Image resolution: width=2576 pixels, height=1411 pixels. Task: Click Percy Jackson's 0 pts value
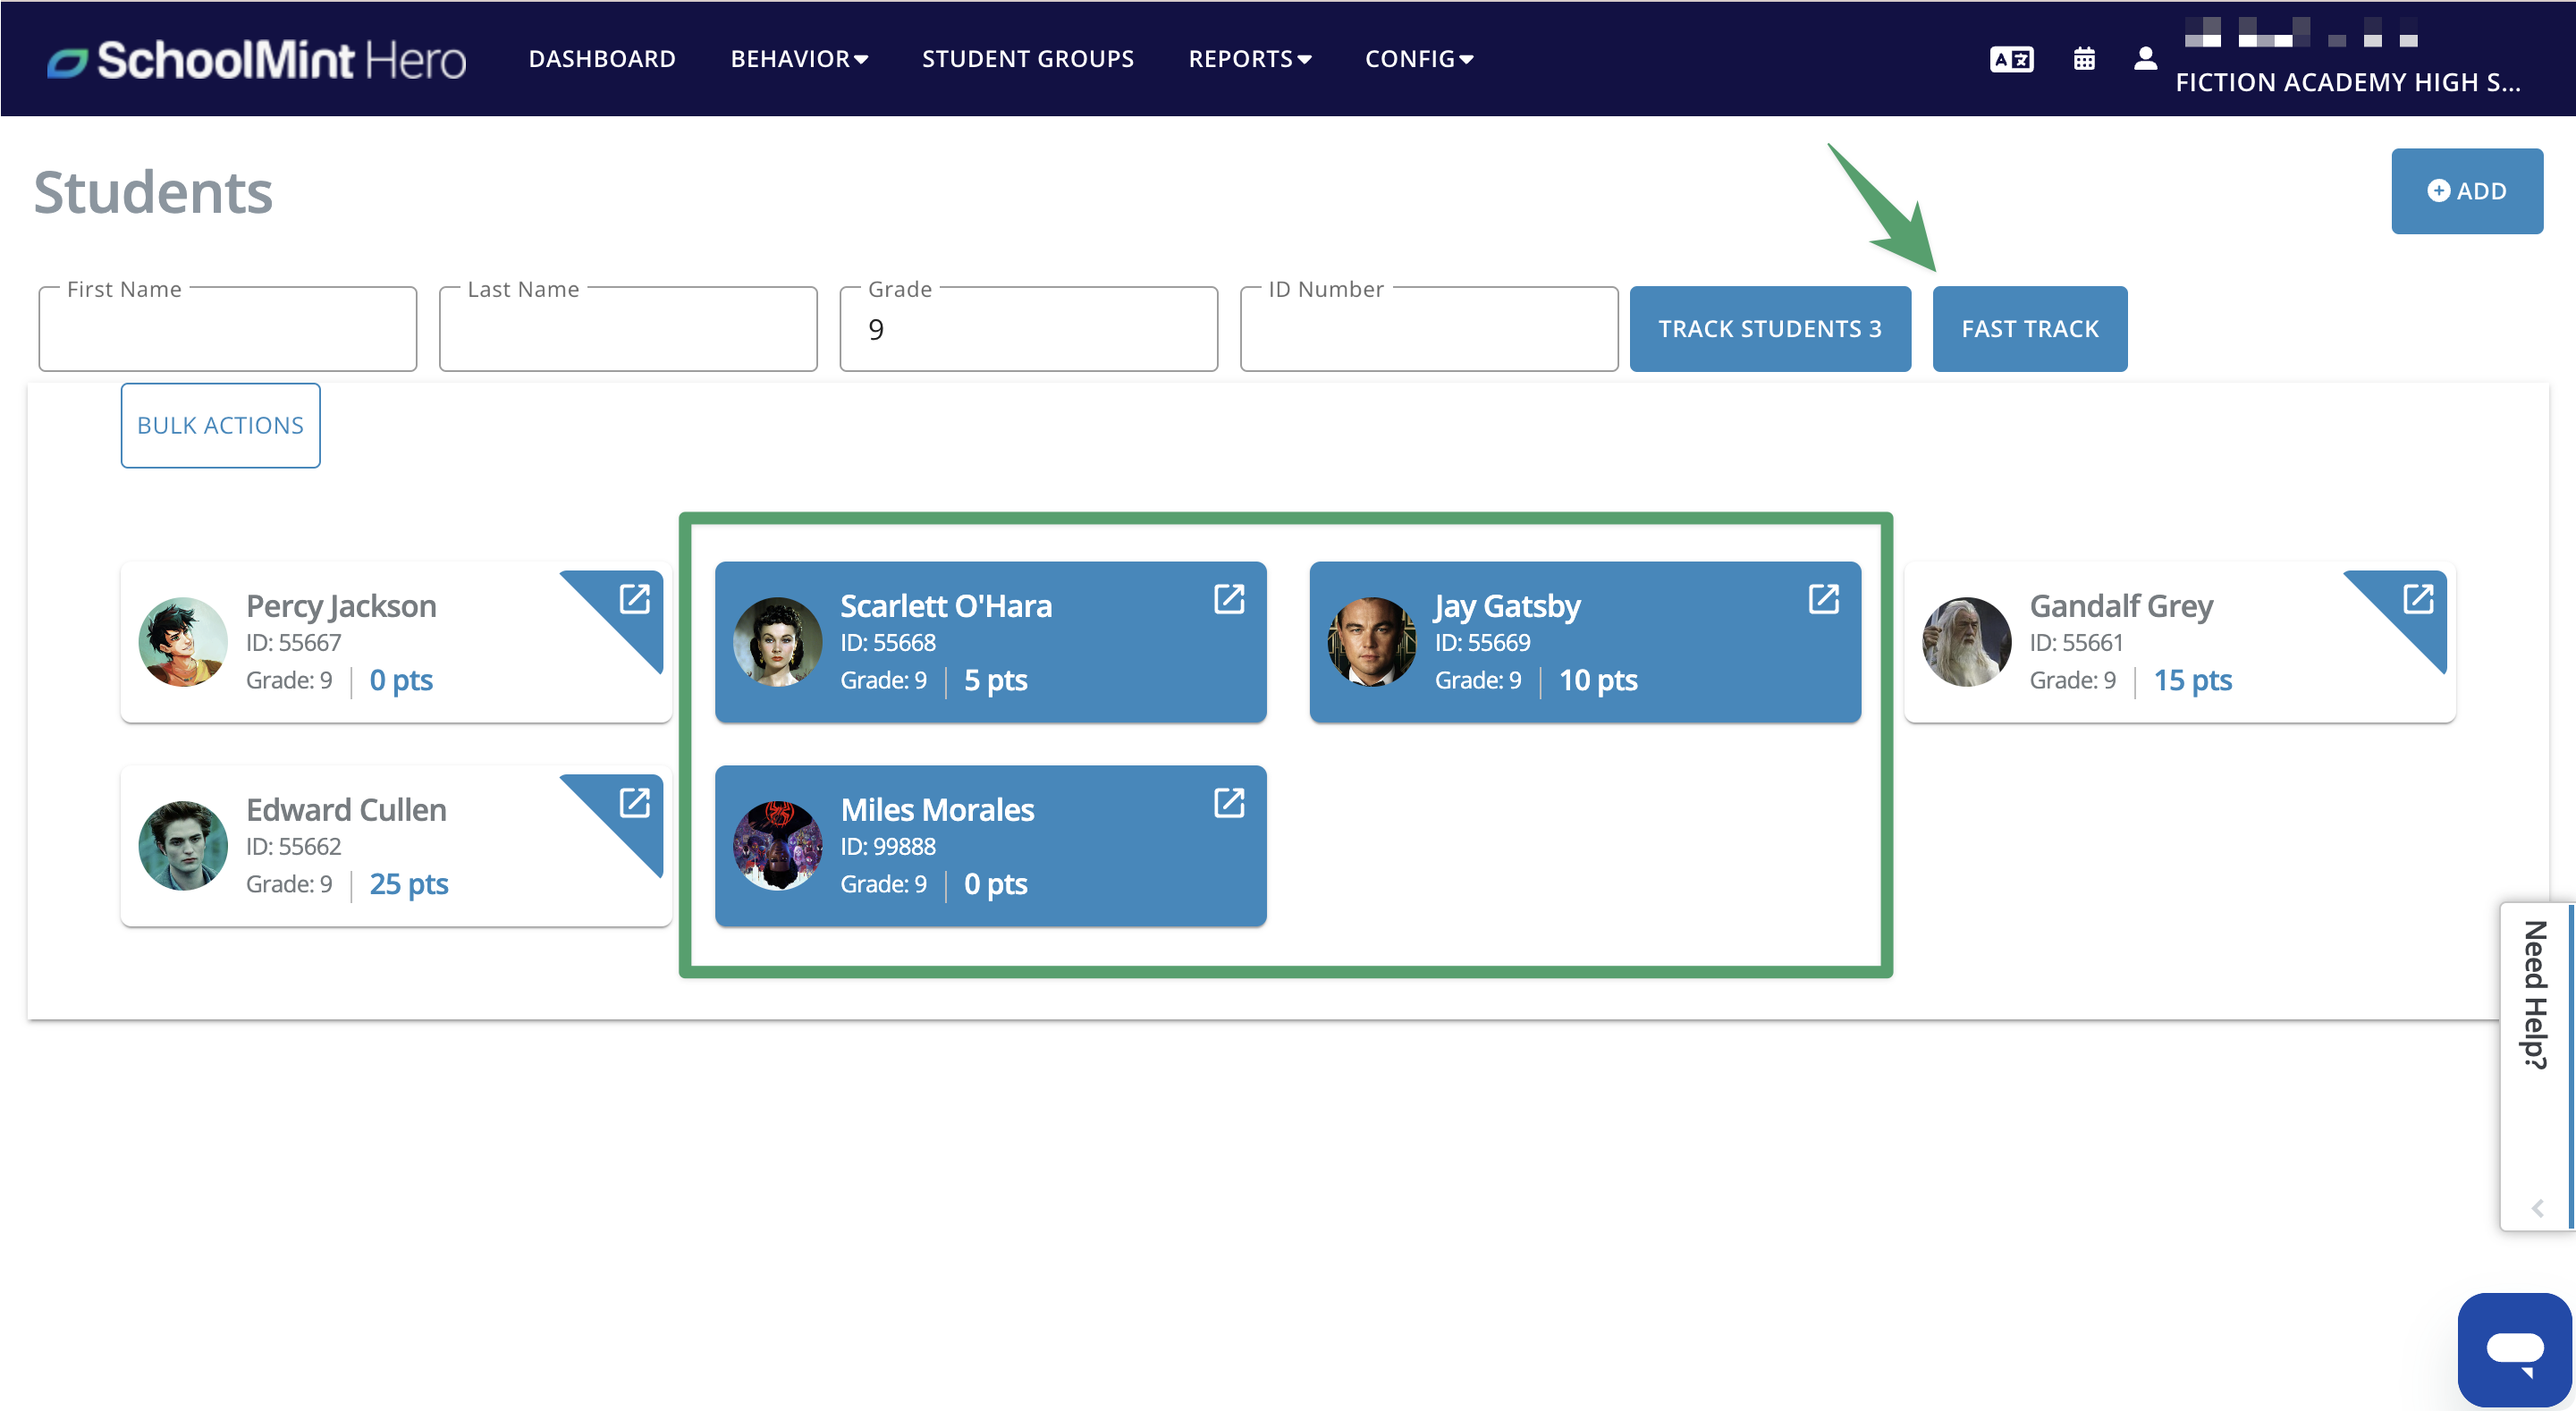[x=401, y=680]
